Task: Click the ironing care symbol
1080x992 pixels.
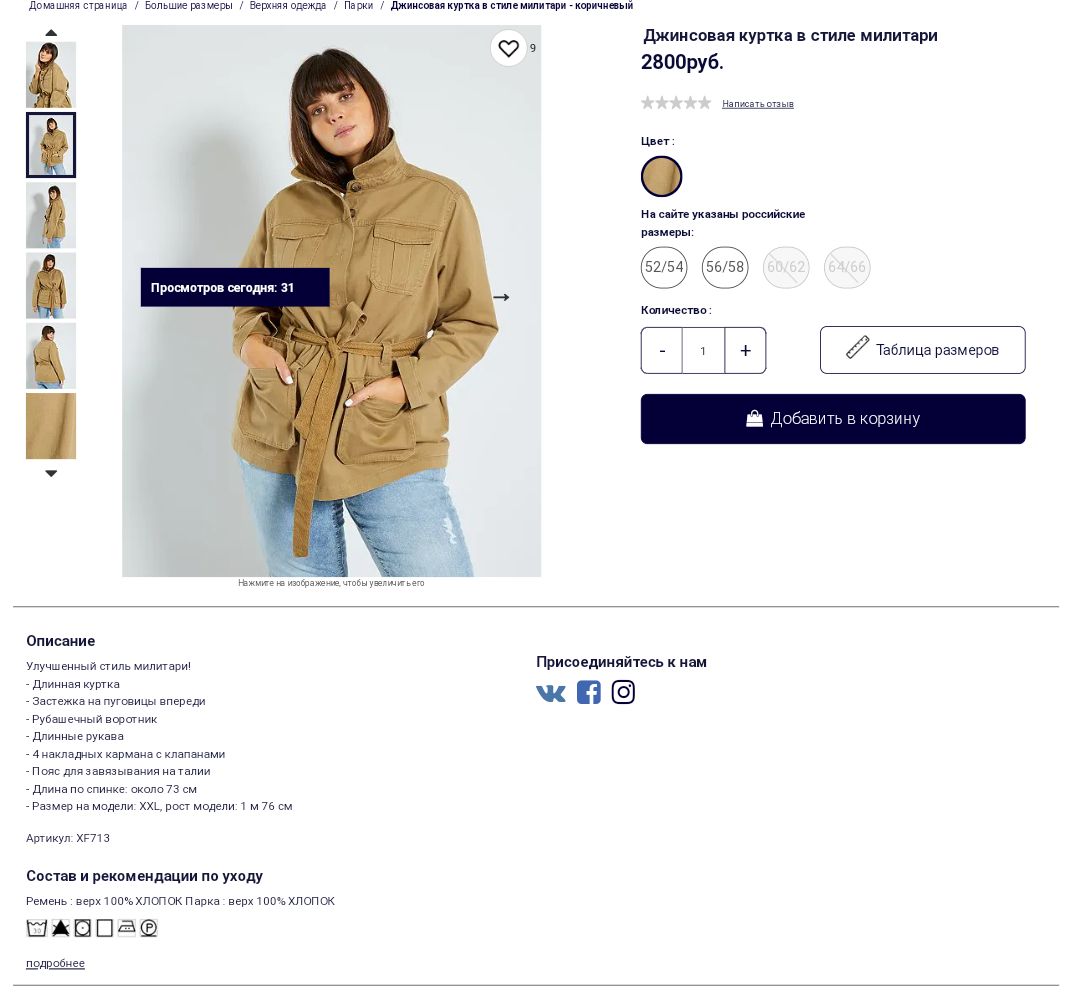Action: [x=127, y=928]
